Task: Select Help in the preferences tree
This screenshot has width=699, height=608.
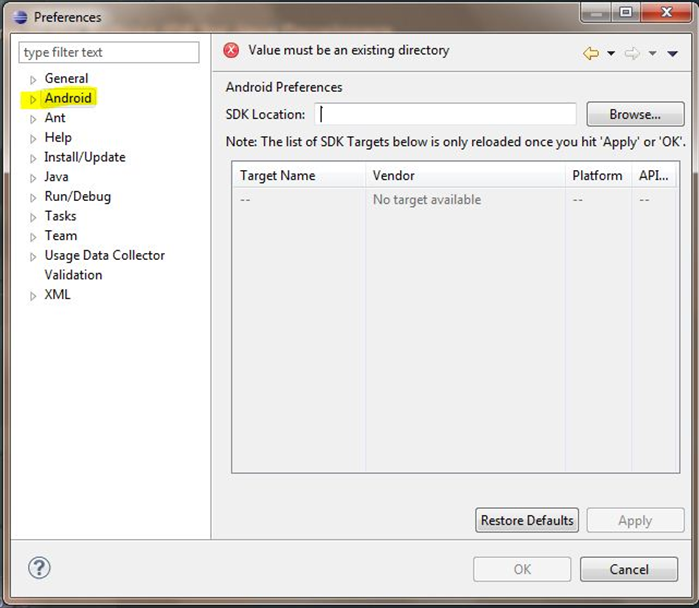Action: tap(58, 137)
